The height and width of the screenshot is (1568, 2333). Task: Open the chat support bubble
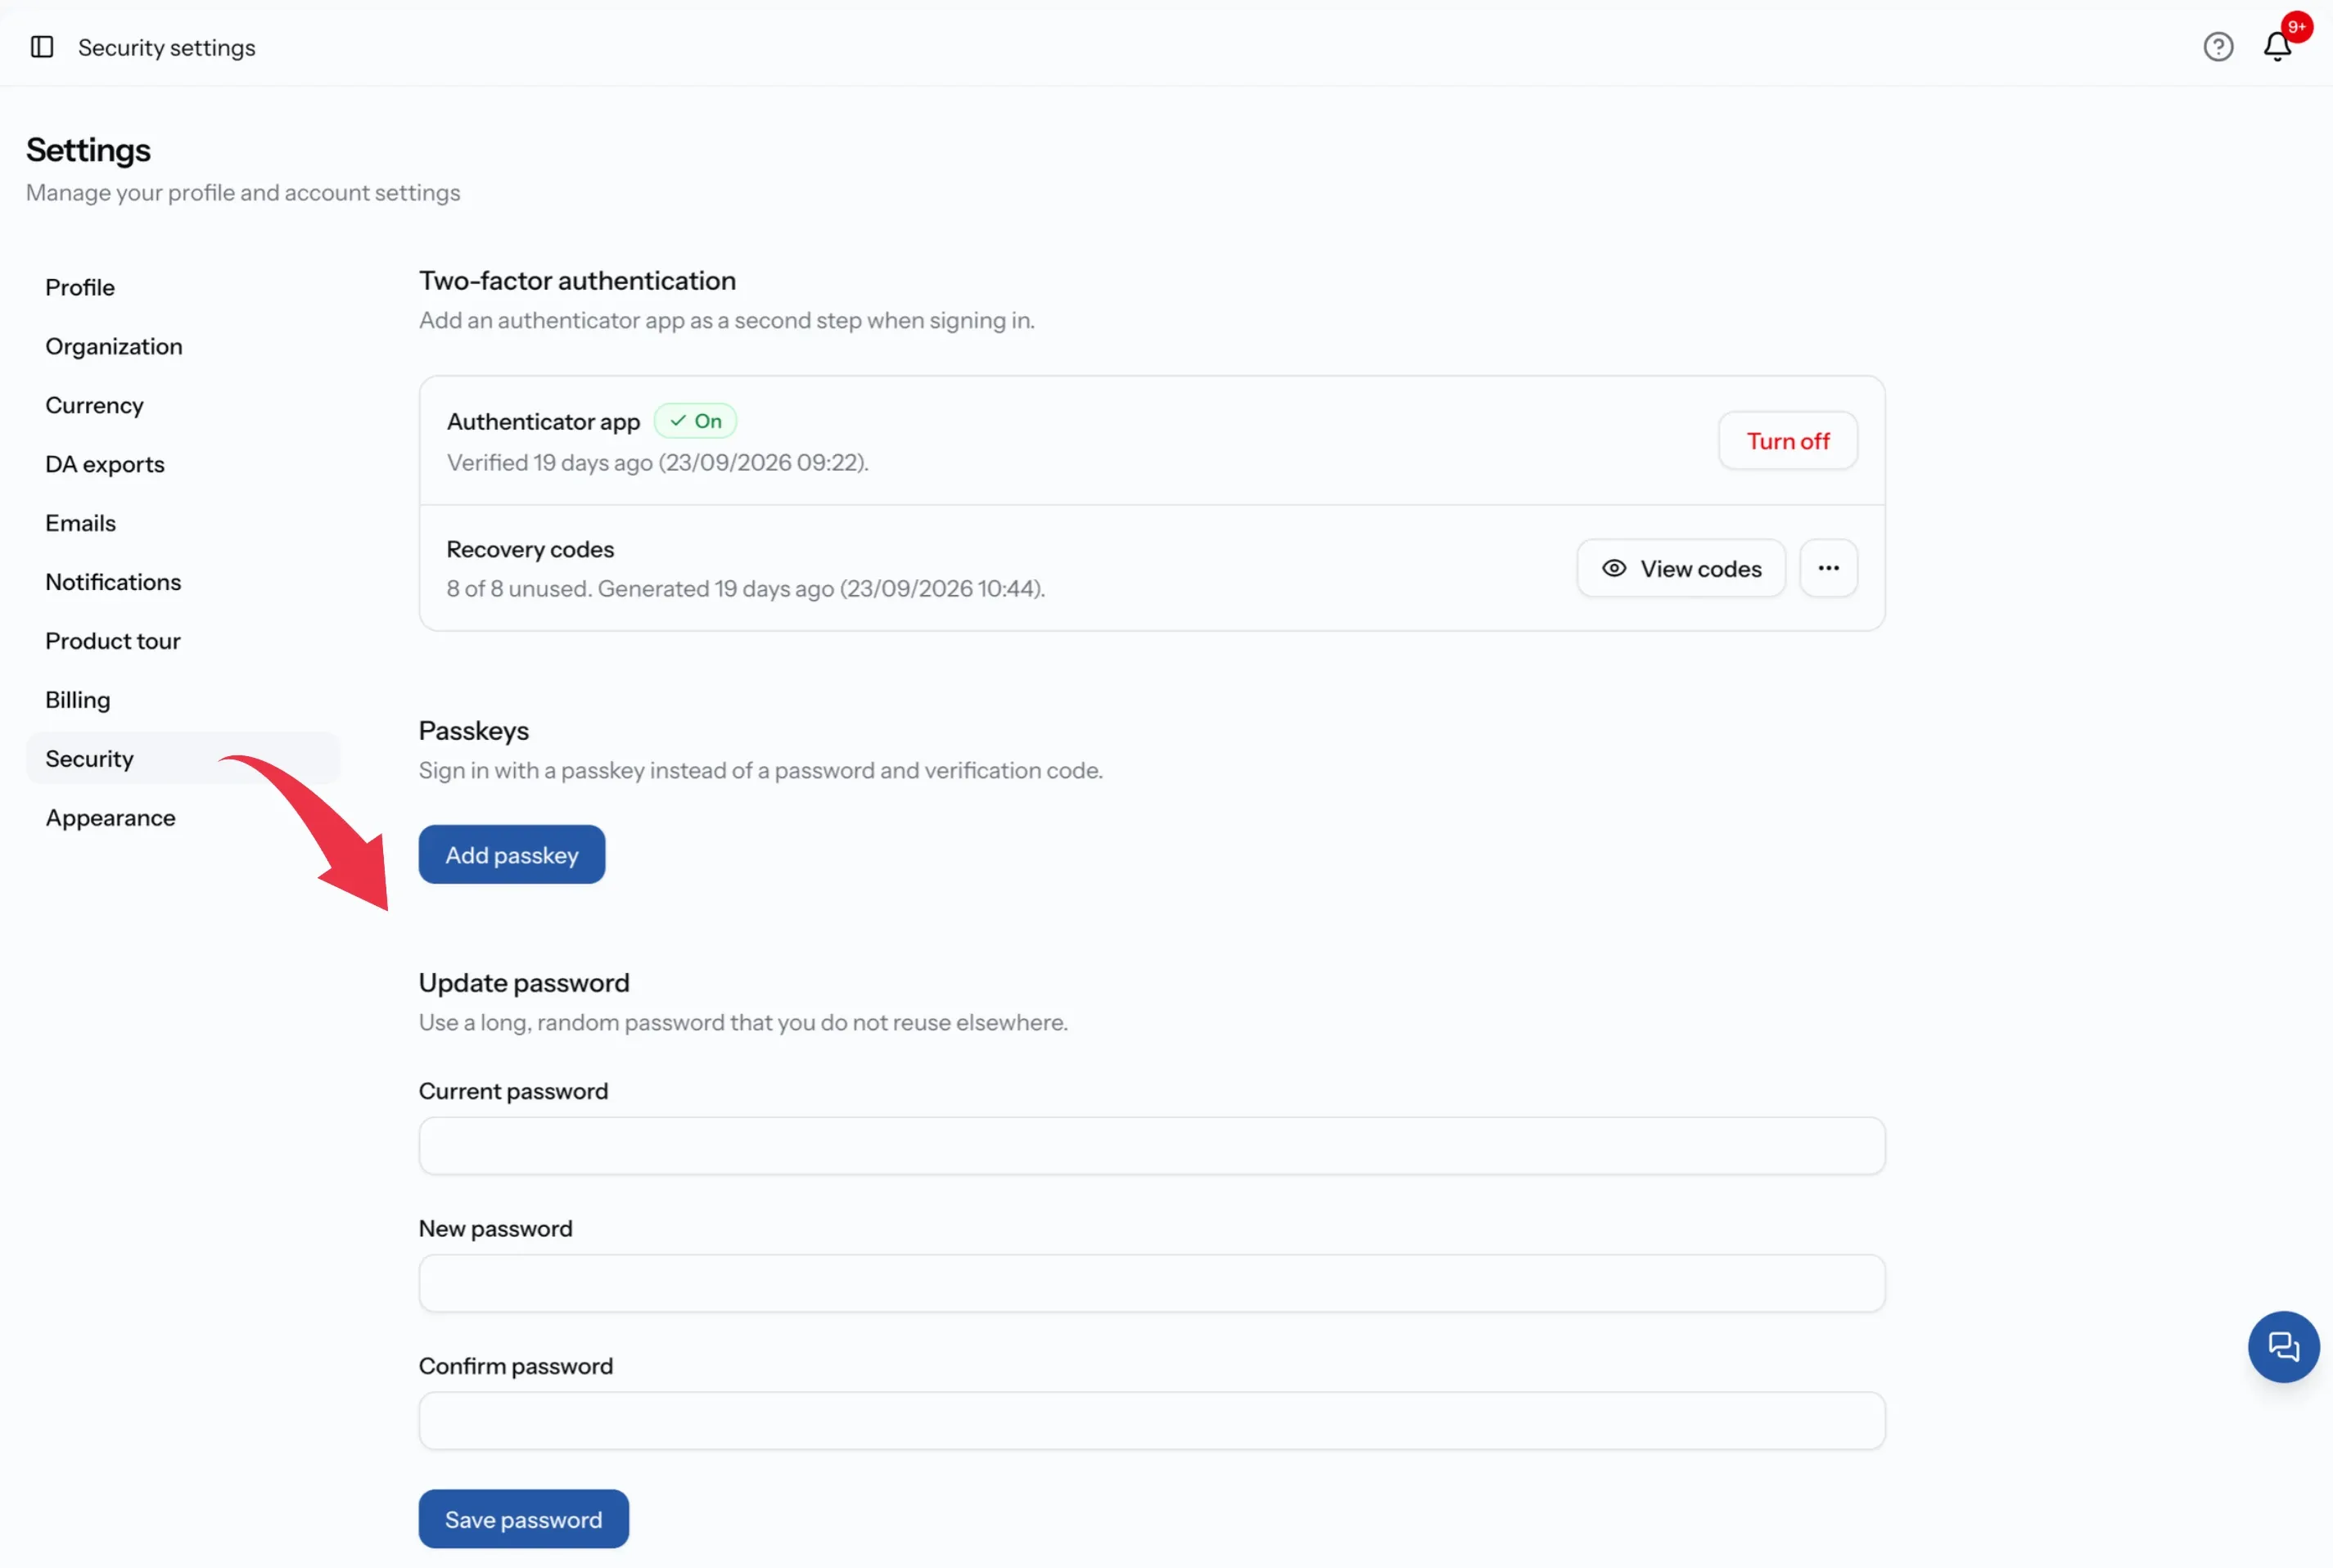(x=2283, y=1346)
